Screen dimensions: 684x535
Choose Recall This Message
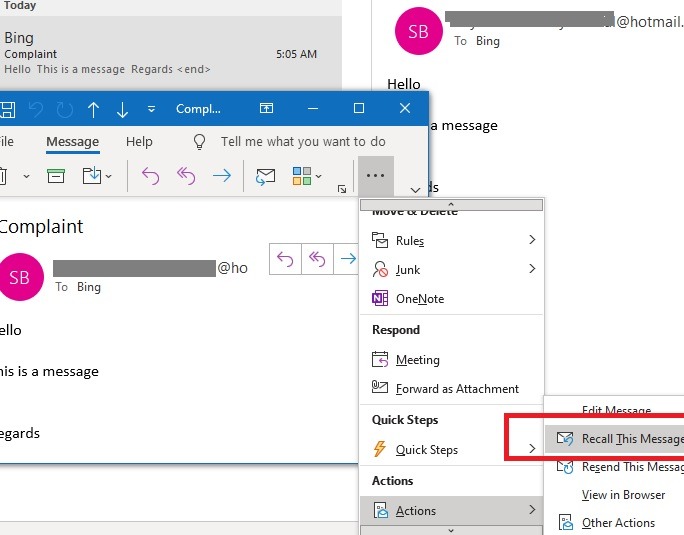point(615,439)
